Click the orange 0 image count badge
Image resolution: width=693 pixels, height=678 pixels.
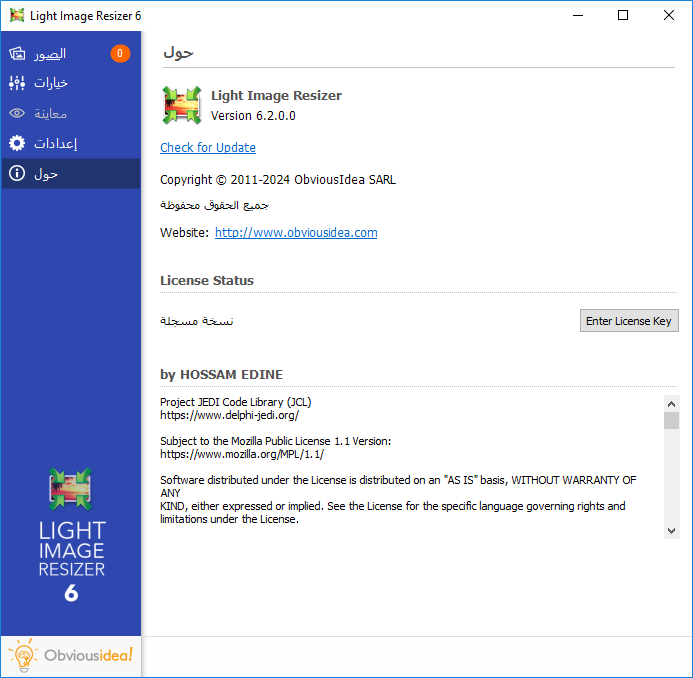tap(120, 53)
